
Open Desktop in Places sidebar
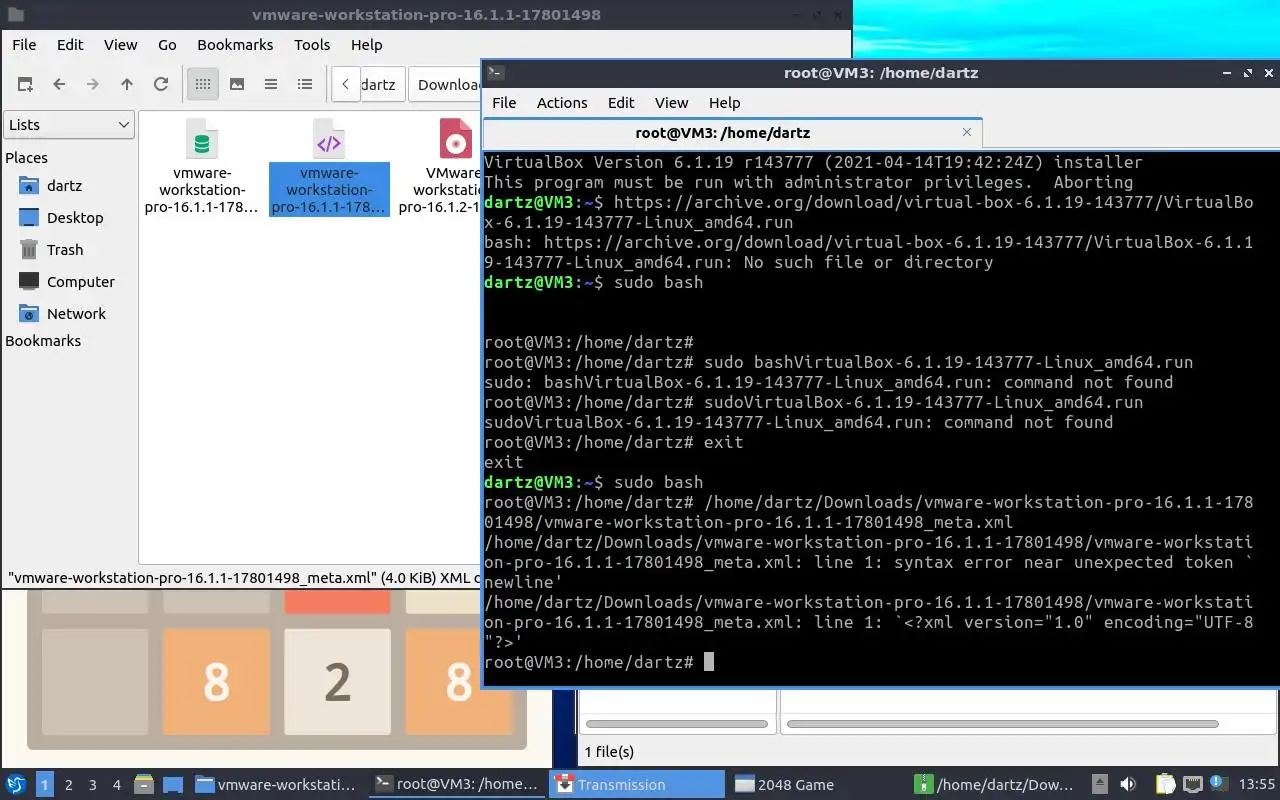[x=74, y=218]
